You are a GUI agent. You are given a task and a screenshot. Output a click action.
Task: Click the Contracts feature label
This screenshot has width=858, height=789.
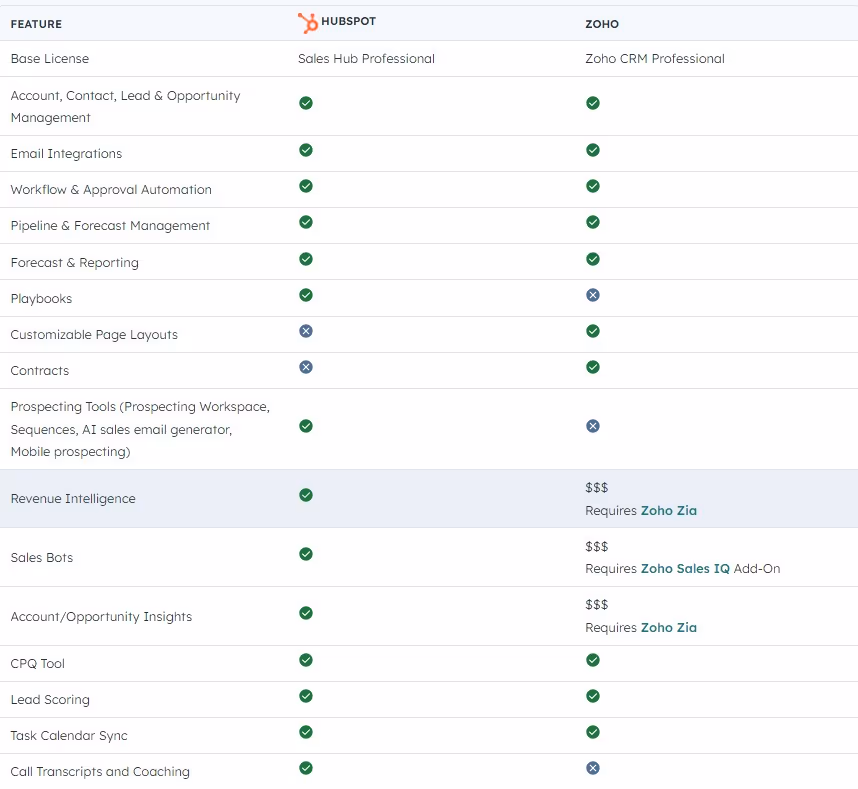point(40,371)
